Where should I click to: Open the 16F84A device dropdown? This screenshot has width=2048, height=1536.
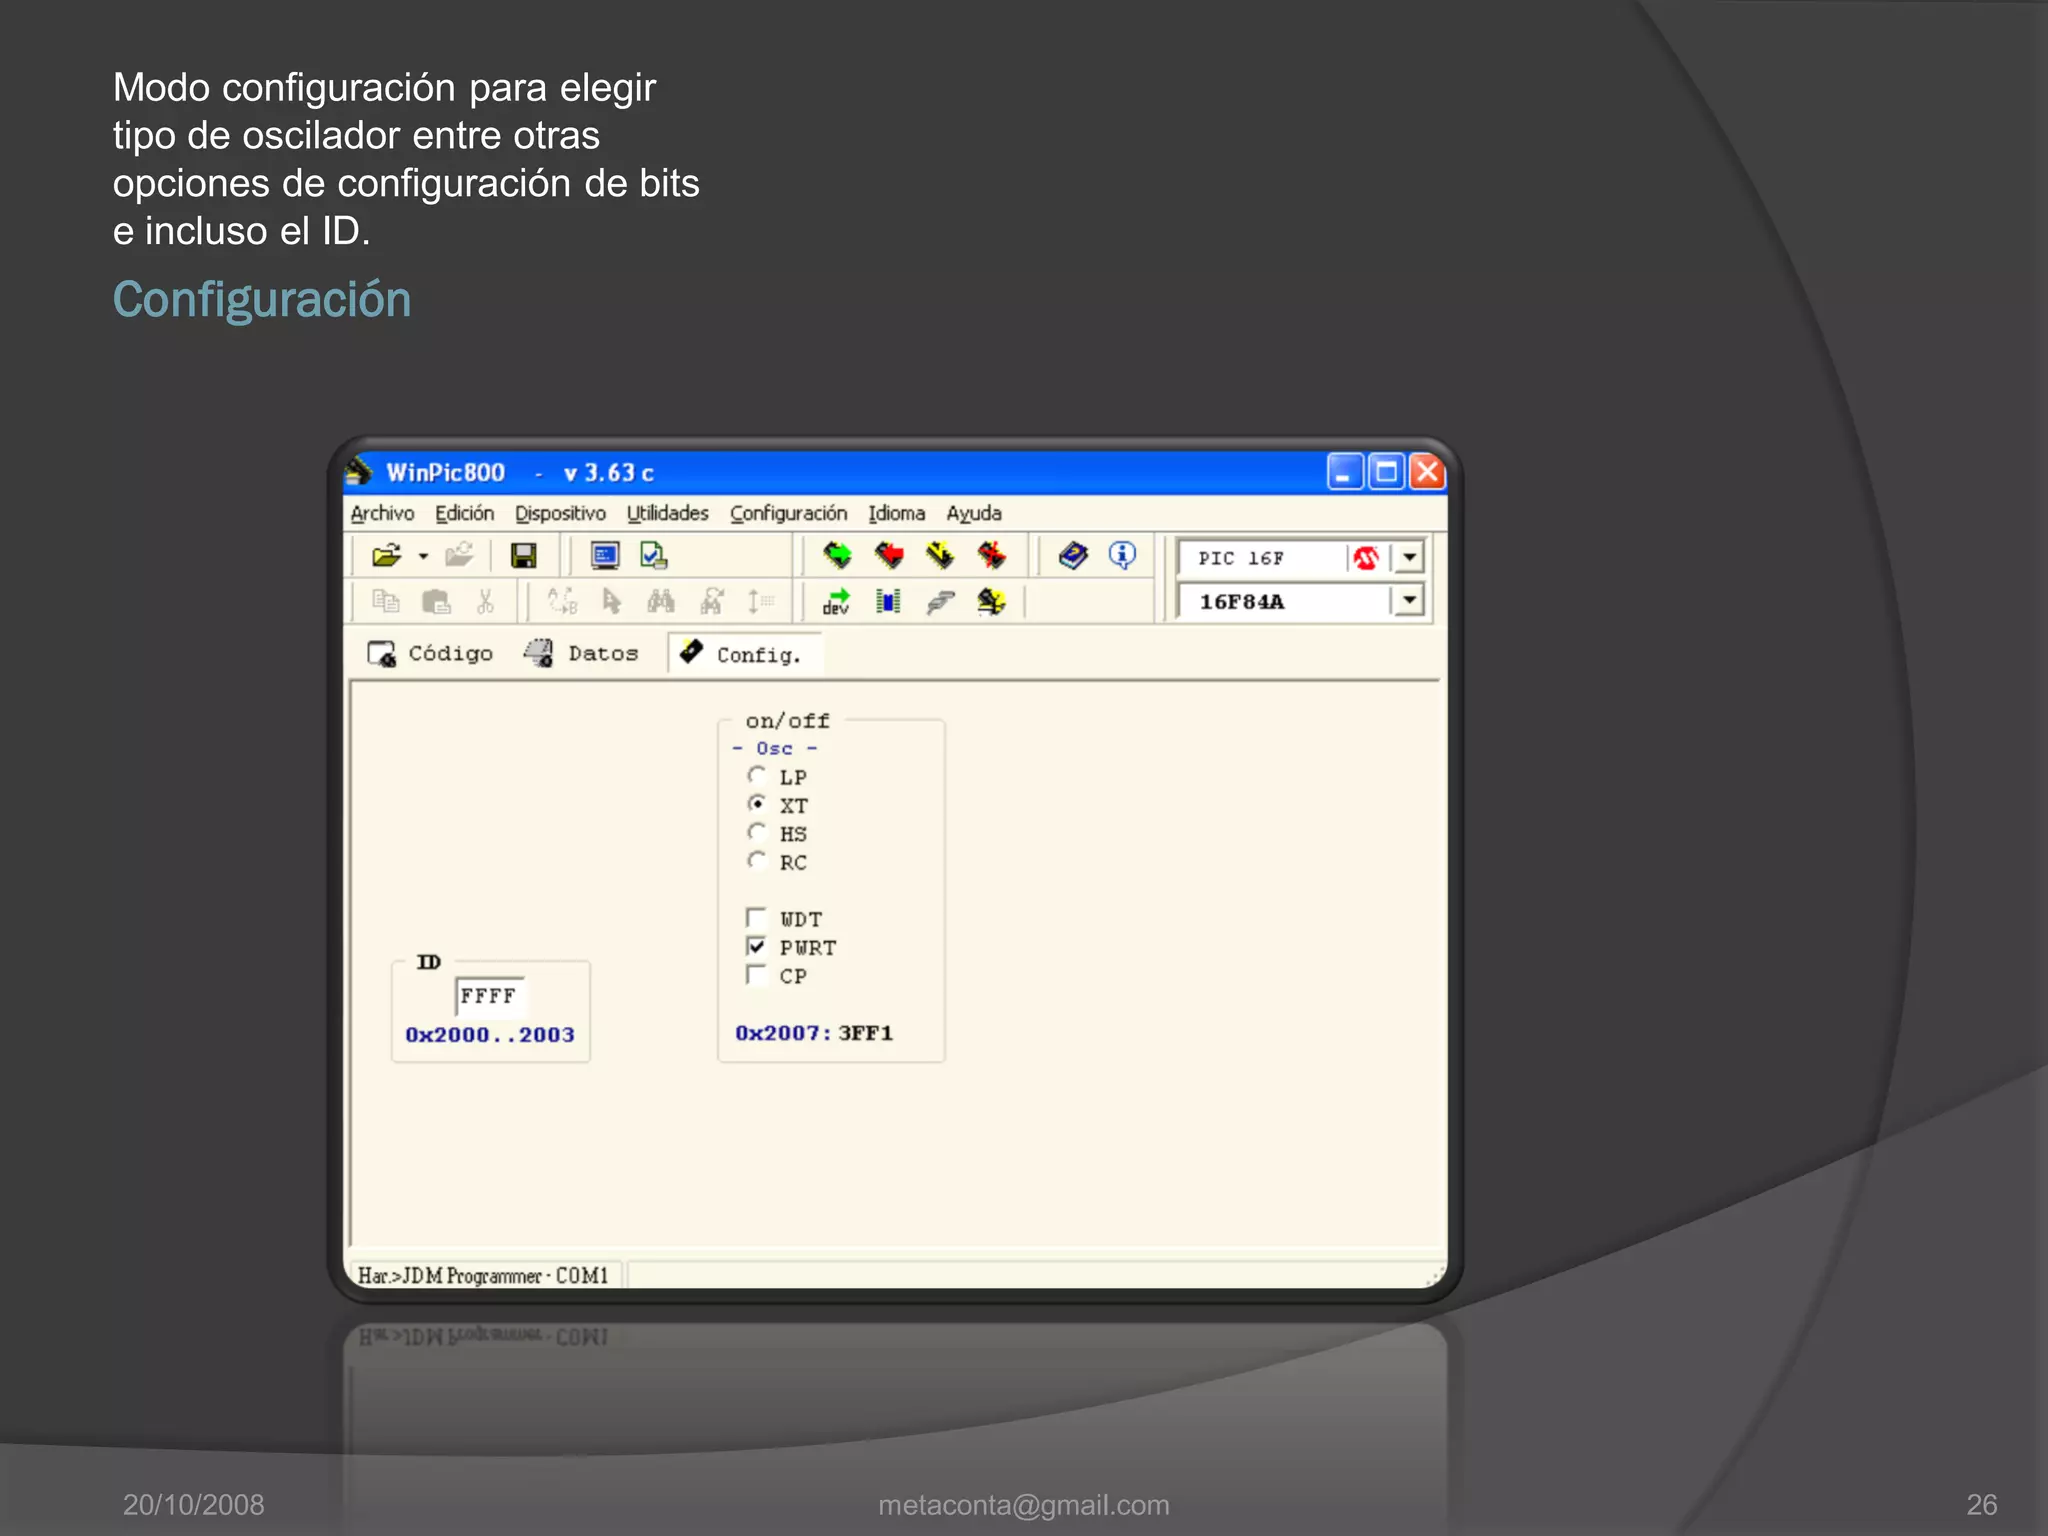click(1408, 600)
